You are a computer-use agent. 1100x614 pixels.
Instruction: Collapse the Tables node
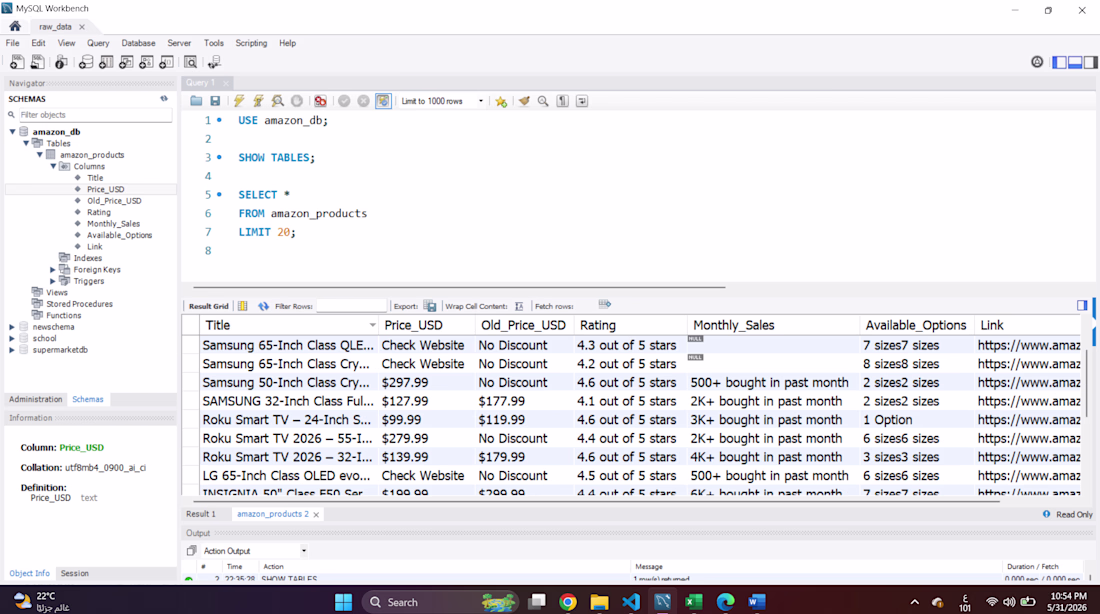(26, 143)
